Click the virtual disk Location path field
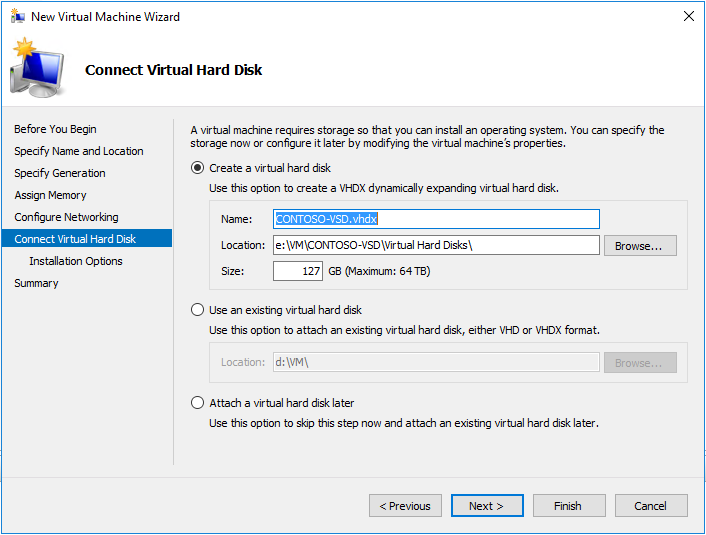This screenshot has width=706, height=535. click(435, 245)
